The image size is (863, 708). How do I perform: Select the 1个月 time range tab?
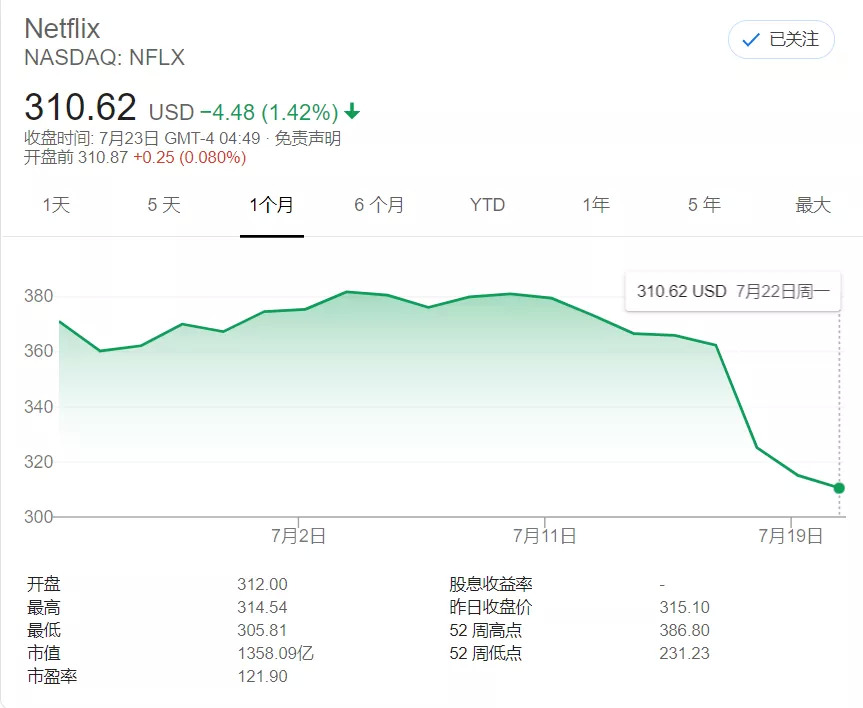(271, 205)
